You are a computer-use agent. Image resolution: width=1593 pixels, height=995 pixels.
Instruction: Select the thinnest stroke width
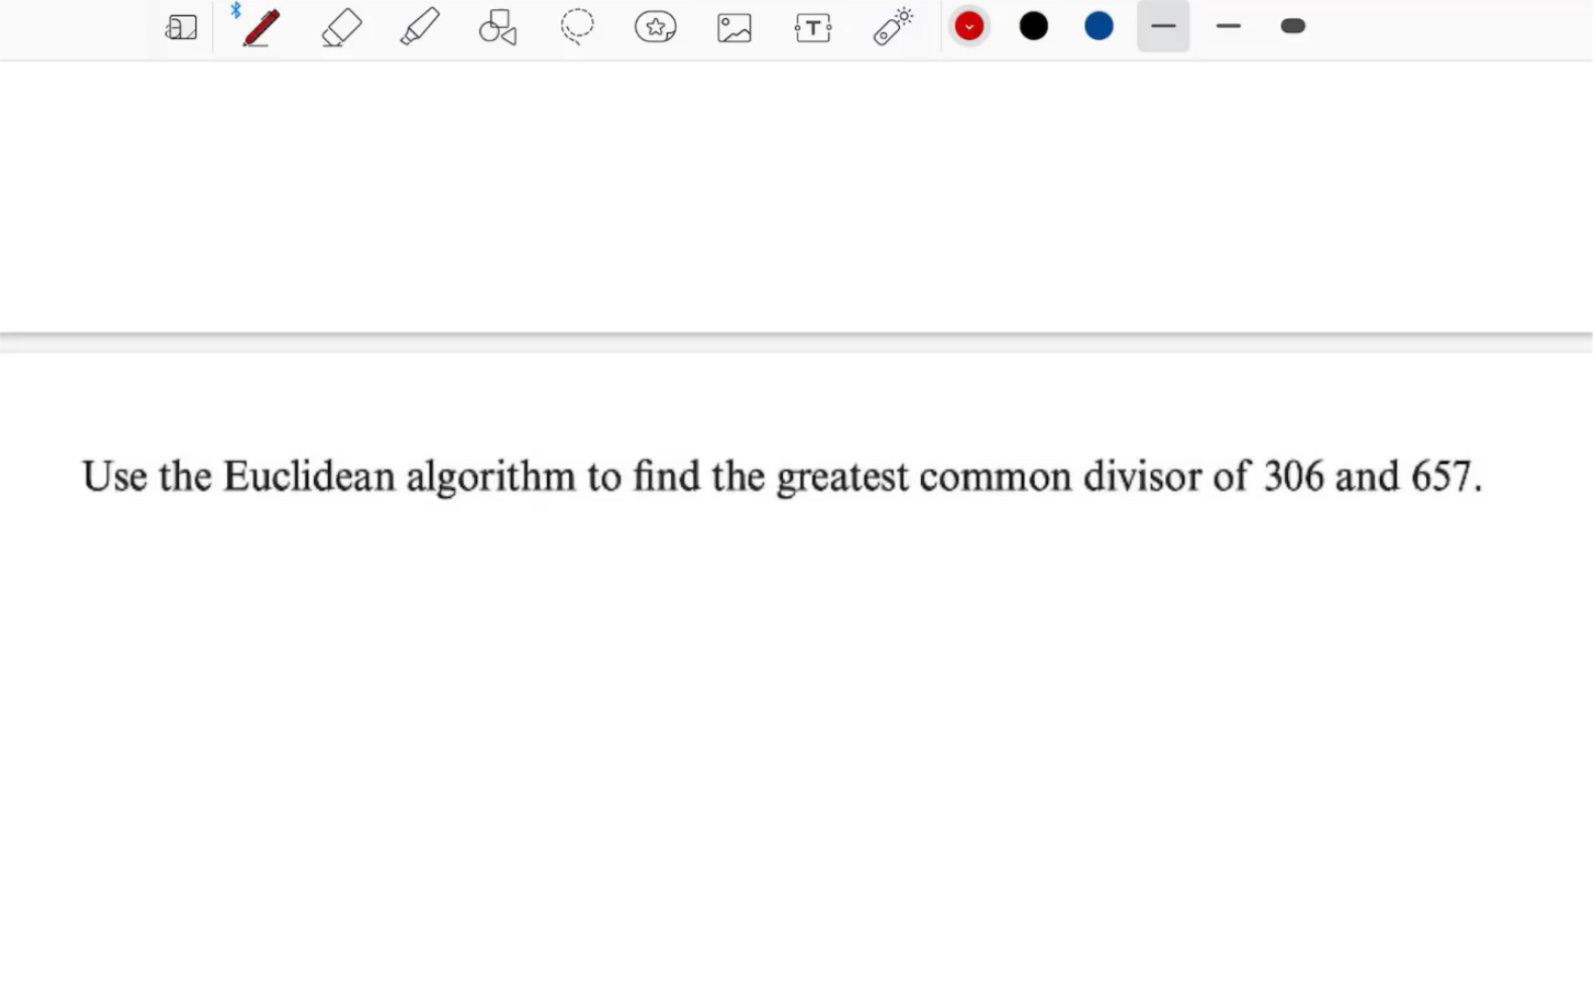click(x=1163, y=26)
